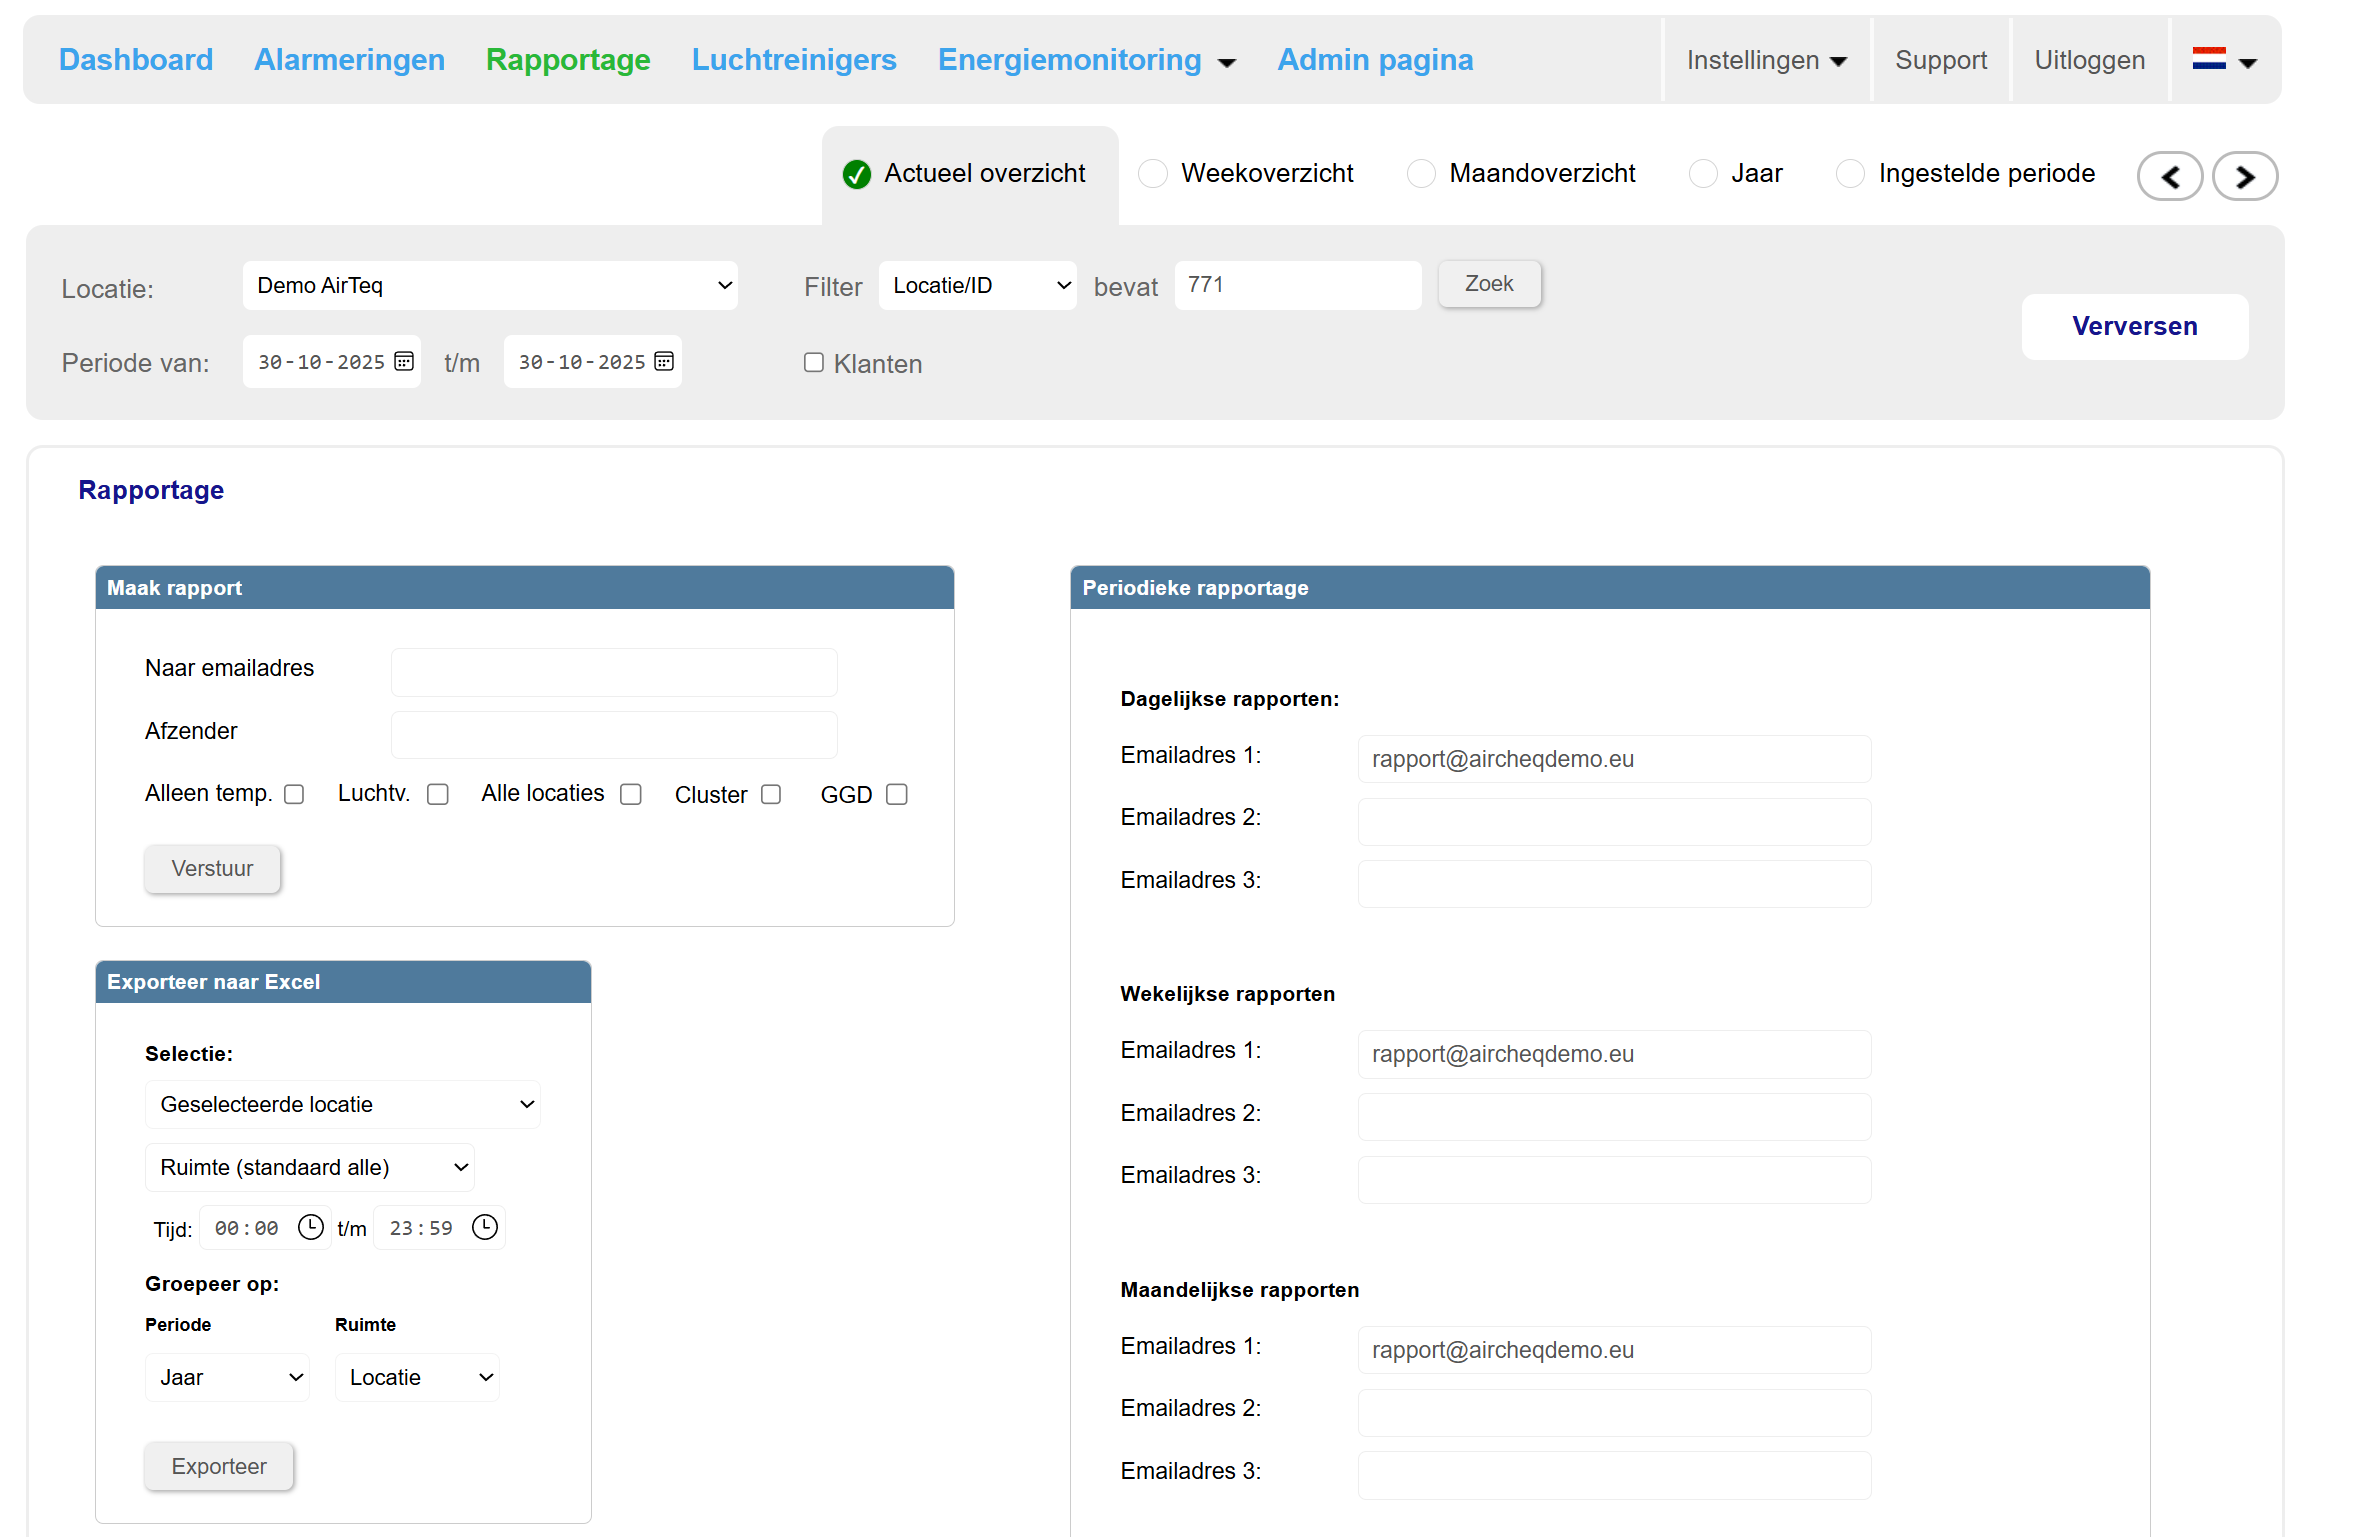Image resolution: width=2355 pixels, height=1537 pixels.
Task: Click the previous period arrow button
Action: [2169, 177]
